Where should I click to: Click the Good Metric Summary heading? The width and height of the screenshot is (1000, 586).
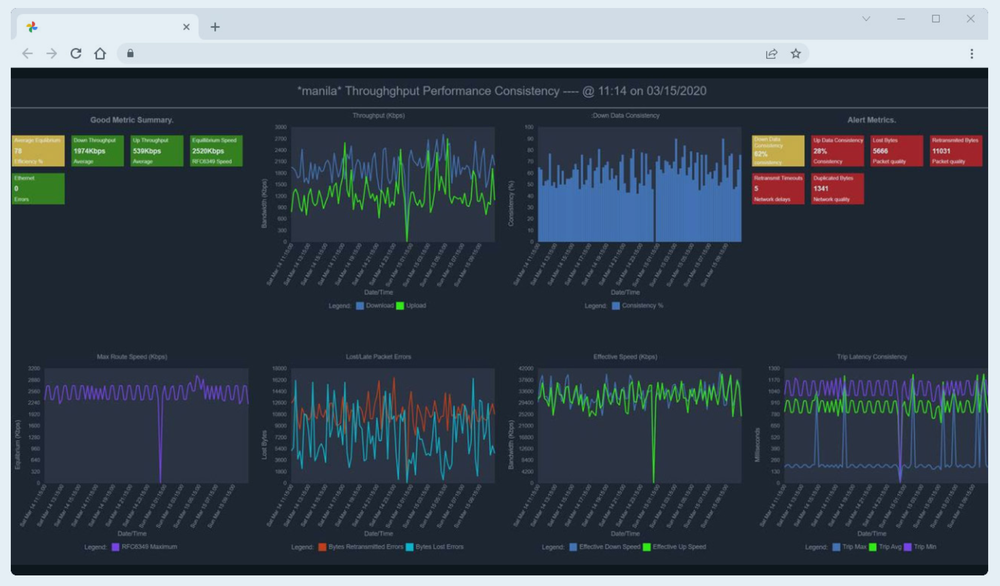pos(131,120)
